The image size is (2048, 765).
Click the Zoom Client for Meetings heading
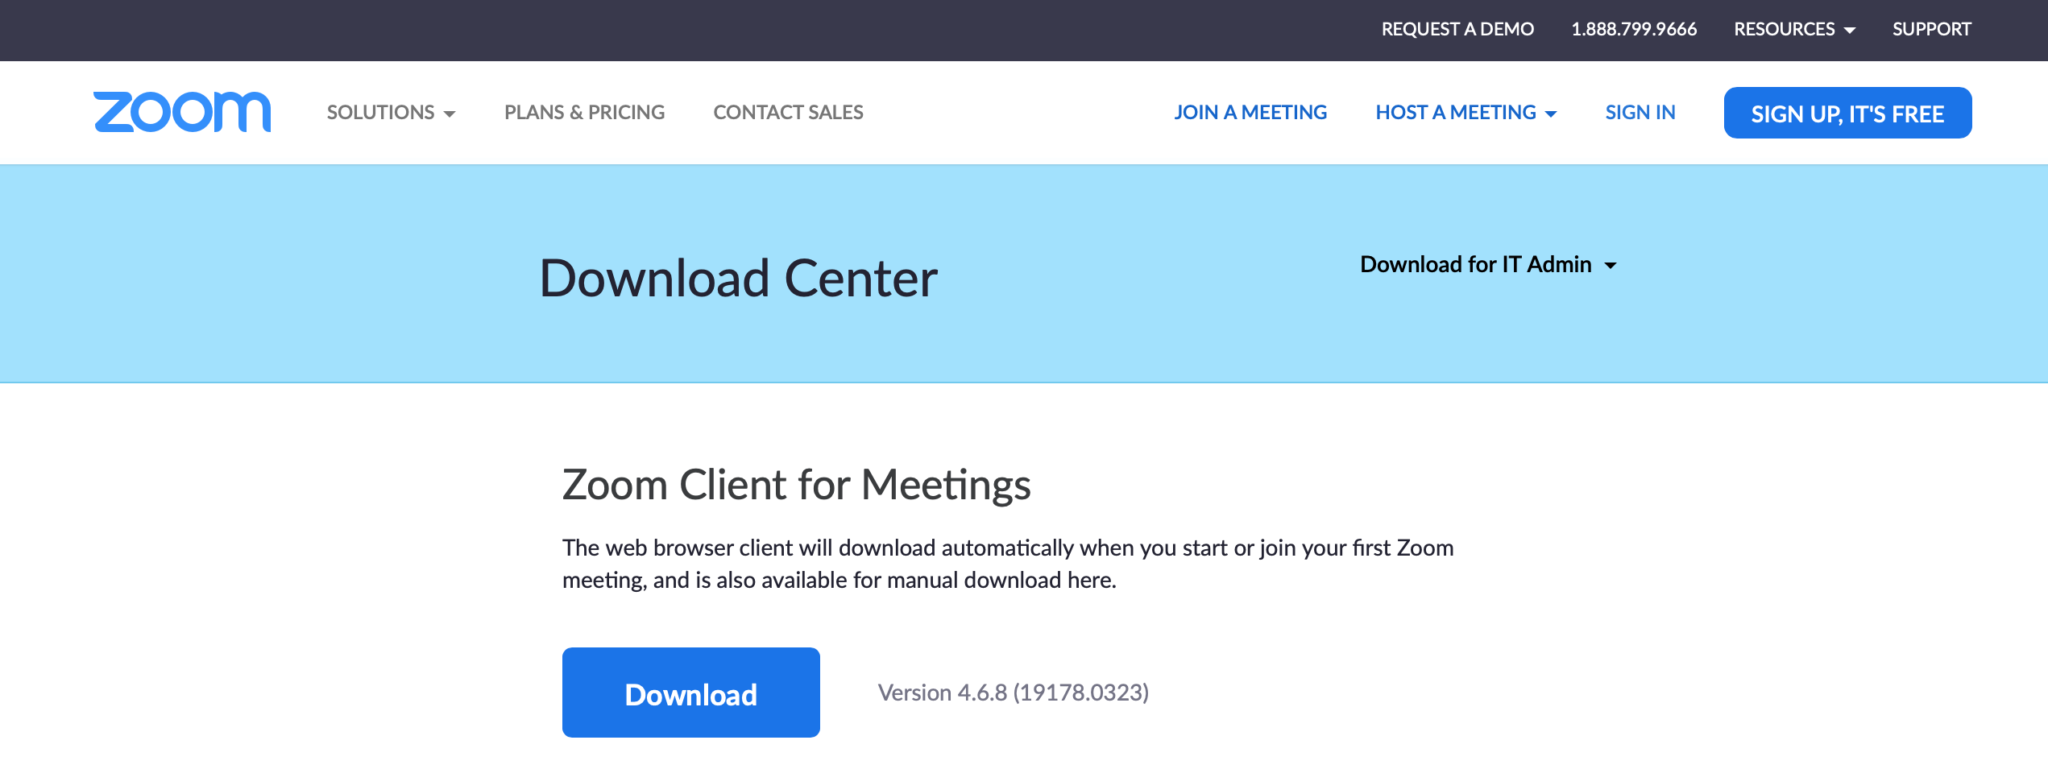click(x=796, y=485)
